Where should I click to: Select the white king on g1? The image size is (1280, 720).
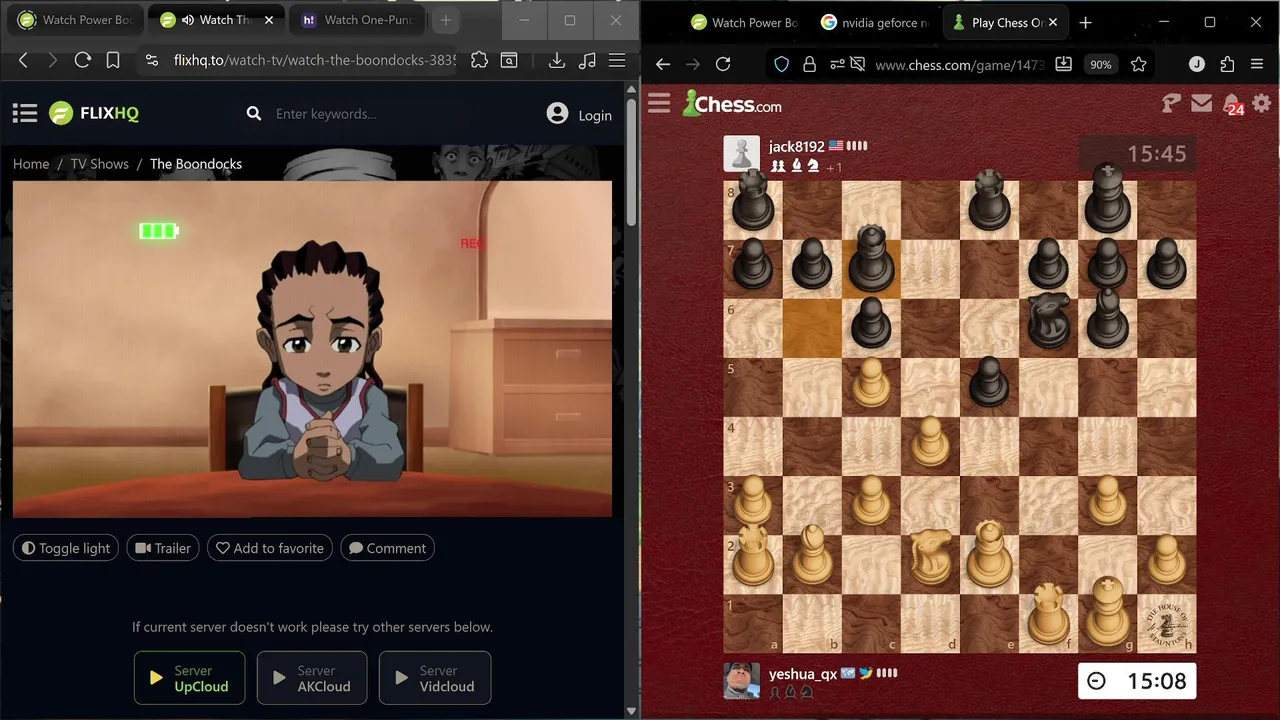click(1108, 623)
